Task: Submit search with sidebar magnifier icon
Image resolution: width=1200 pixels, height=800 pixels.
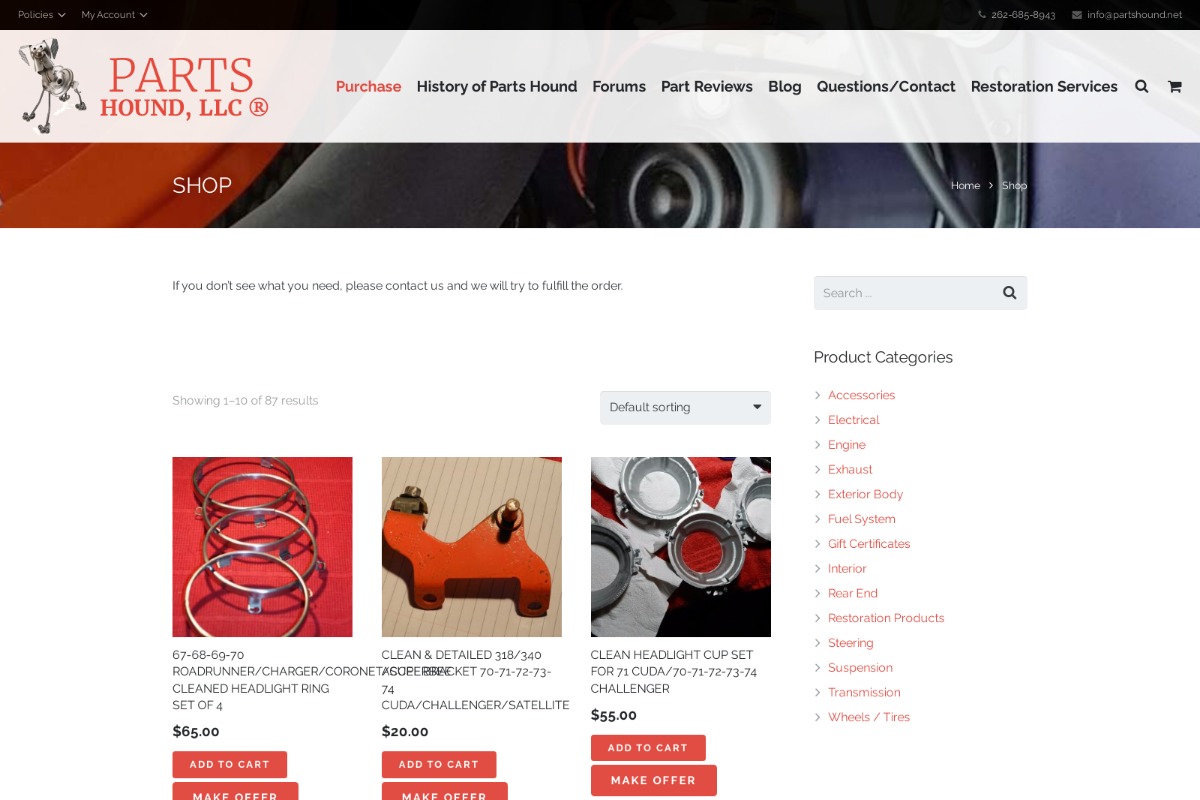Action: (1009, 293)
